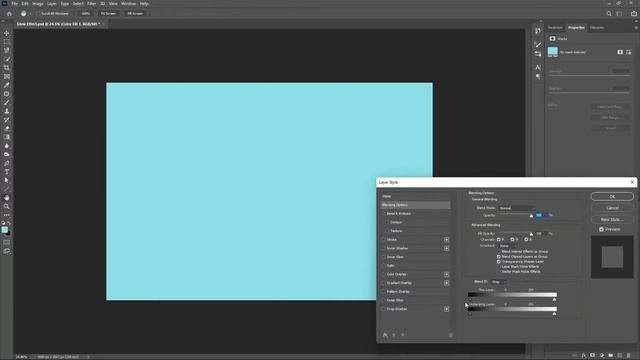Click Cancel in Layer Style dialog
The width and height of the screenshot is (640, 360).
pos(612,208)
